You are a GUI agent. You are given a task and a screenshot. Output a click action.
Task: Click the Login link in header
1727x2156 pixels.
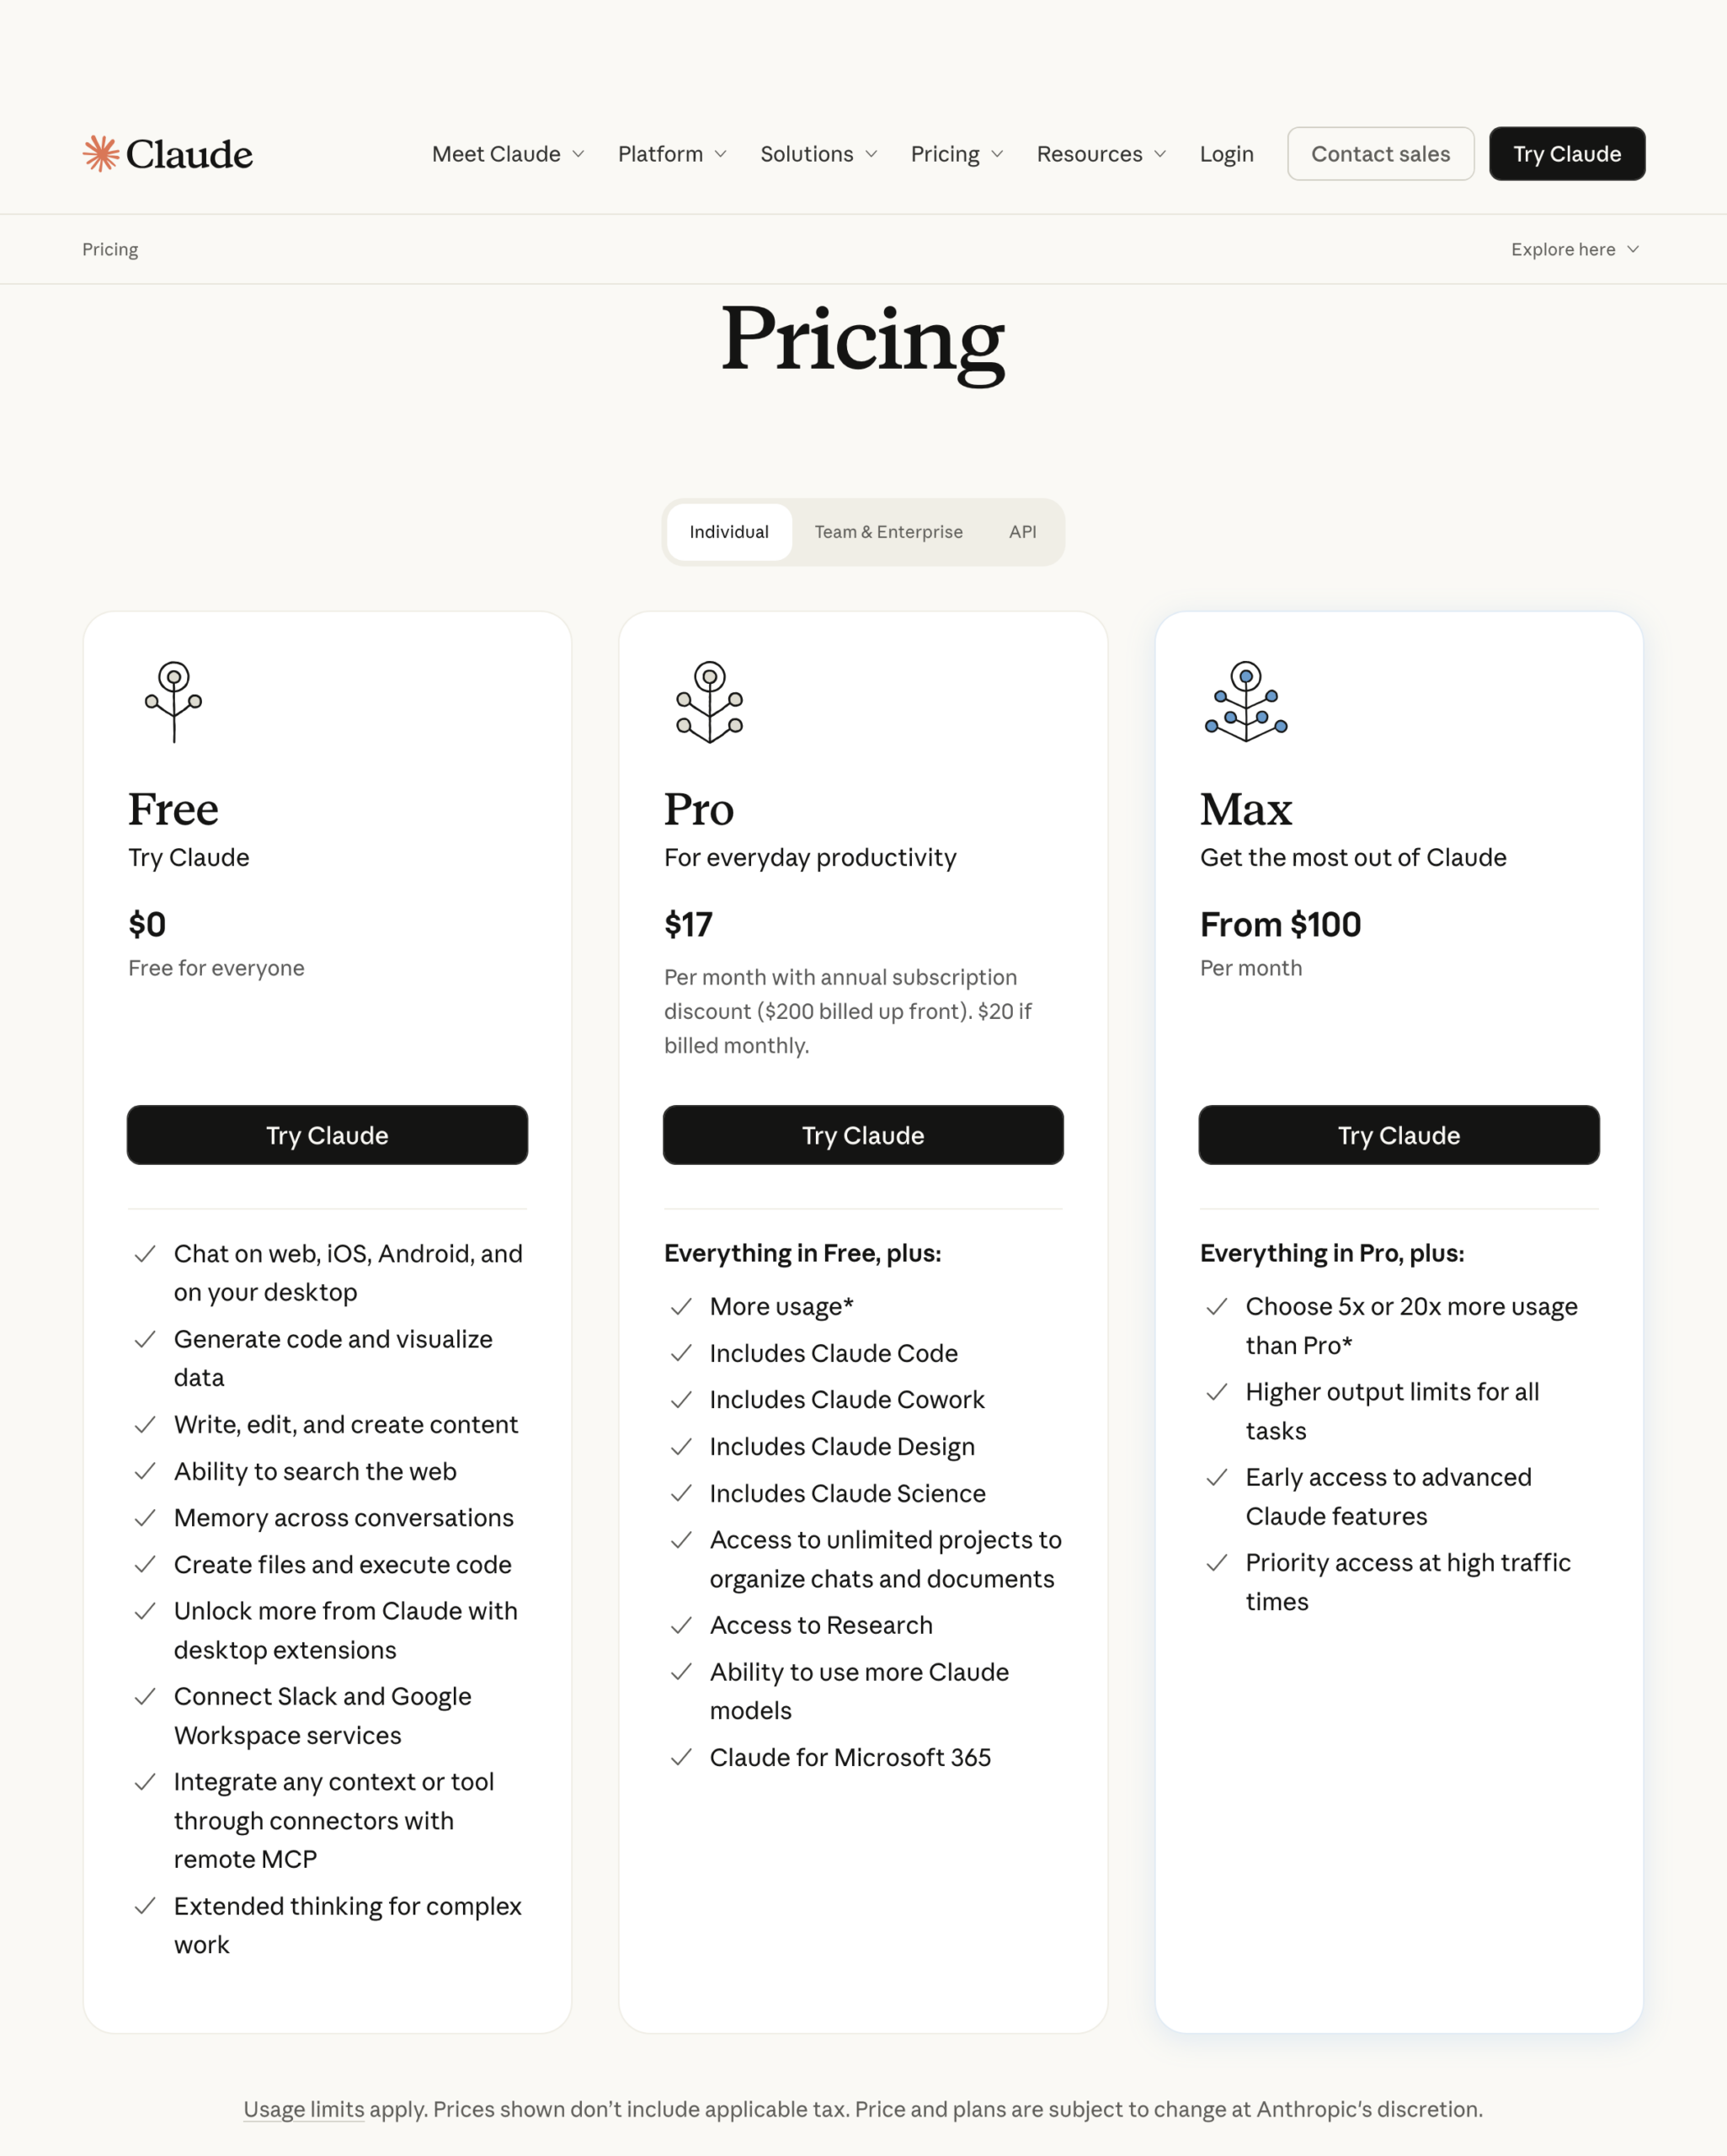tap(1226, 154)
